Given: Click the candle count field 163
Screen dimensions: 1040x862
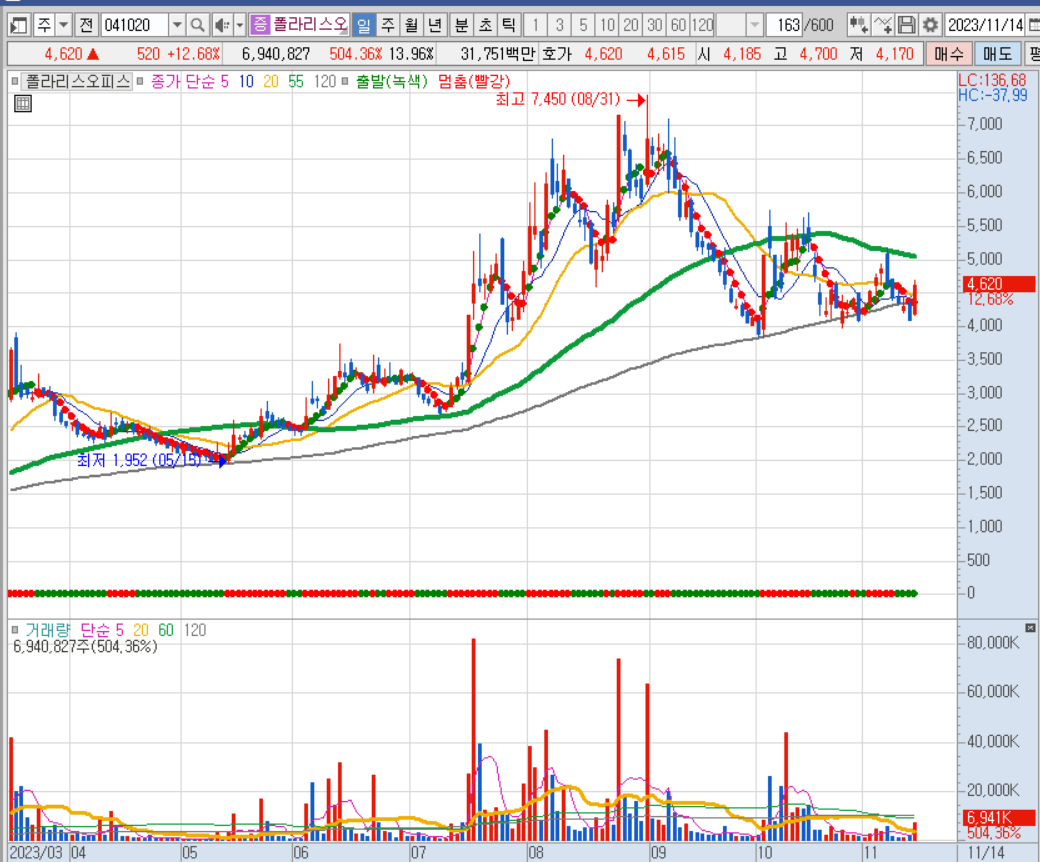Looking at the screenshot, I should [x=784, y=26].
